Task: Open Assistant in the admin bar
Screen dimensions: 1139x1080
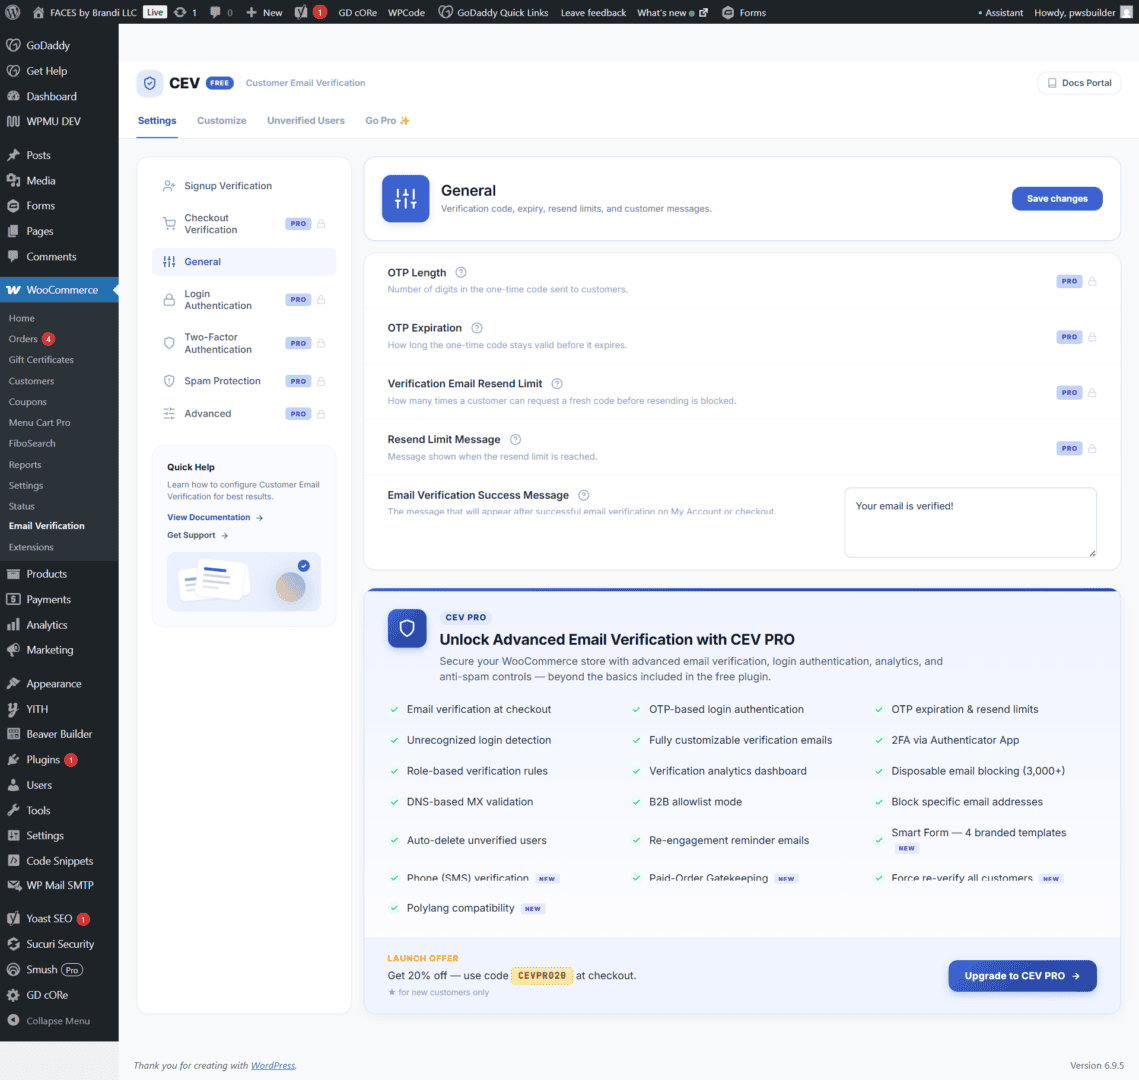Action: (x=1000, y=12)
